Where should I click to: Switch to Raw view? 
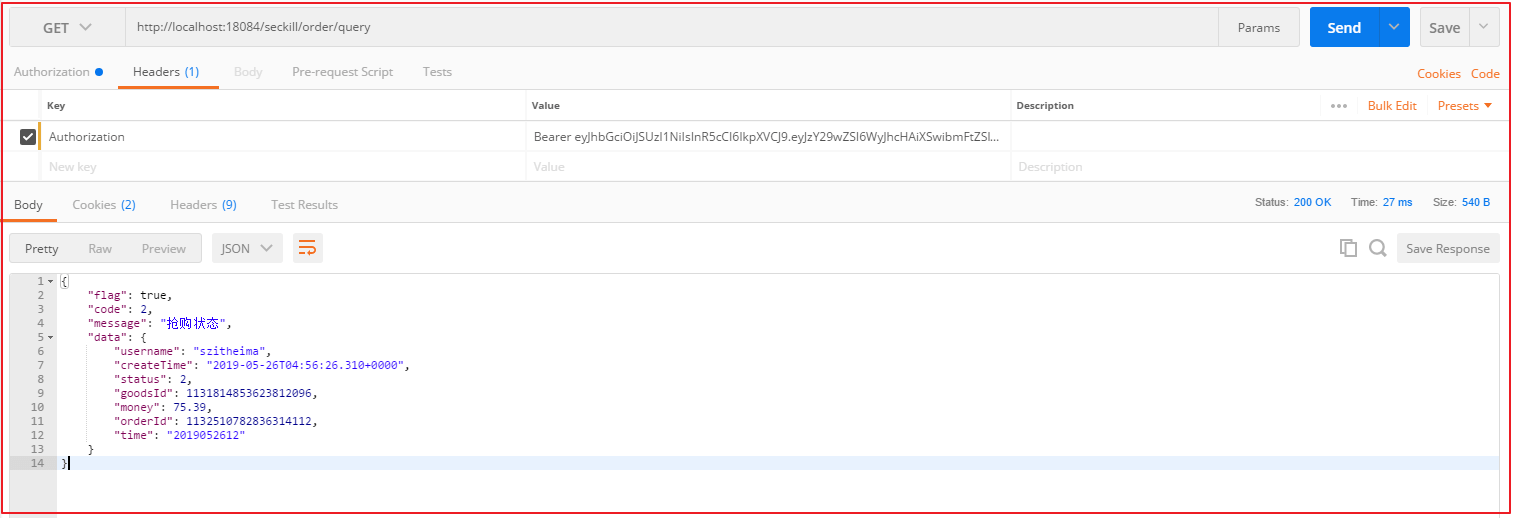tap(100, 249)
